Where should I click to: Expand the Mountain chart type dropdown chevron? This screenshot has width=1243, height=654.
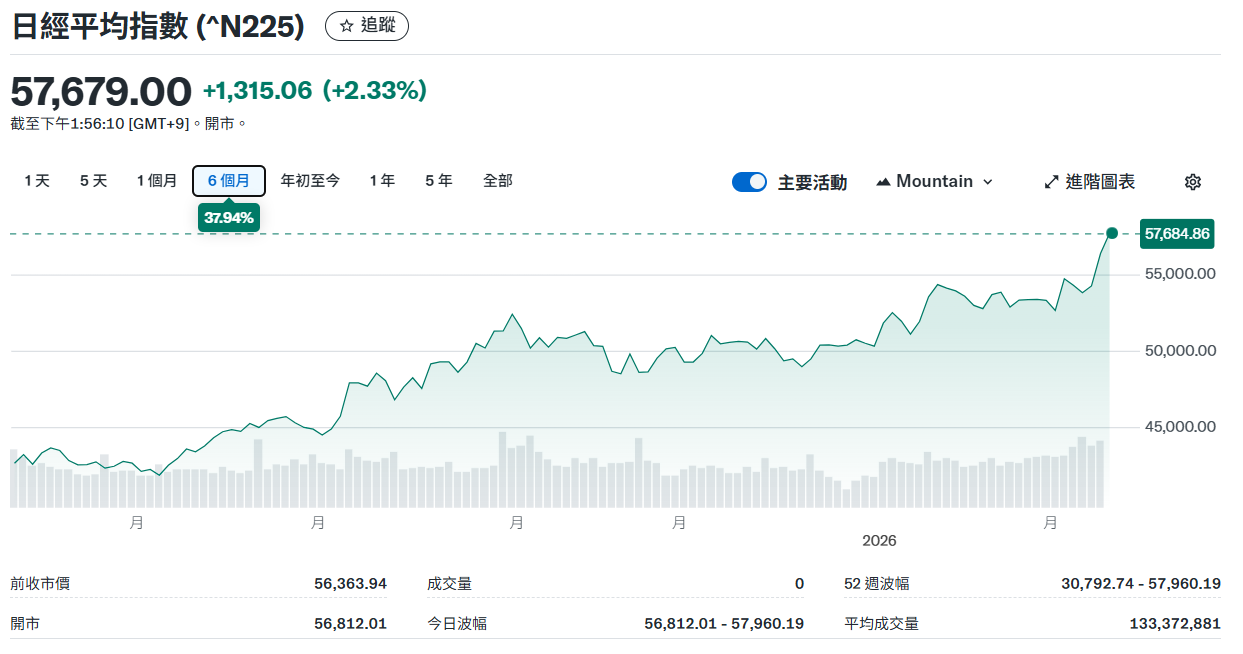coord(988,182)
